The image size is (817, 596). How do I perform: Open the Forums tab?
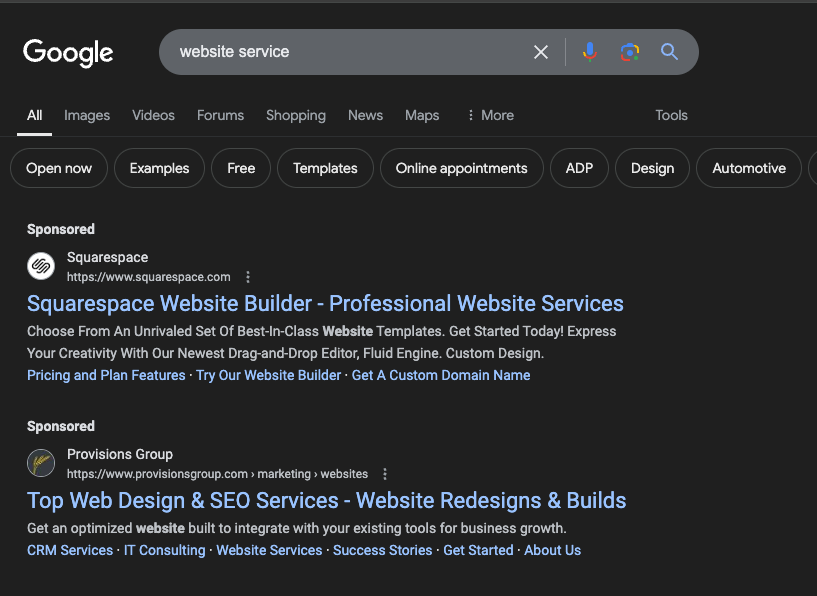click(220, 115)
